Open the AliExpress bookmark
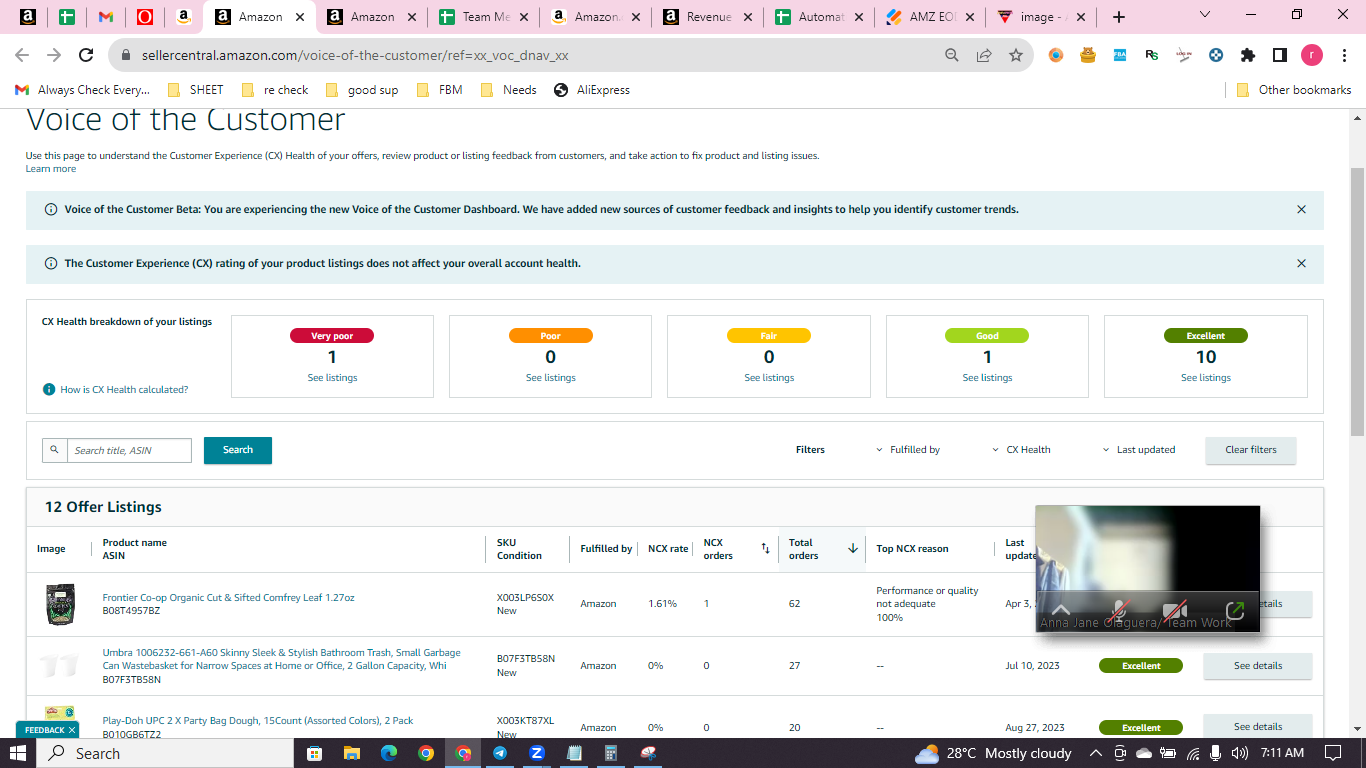Viewport: 1366px width, 768px height. point(592,90)
